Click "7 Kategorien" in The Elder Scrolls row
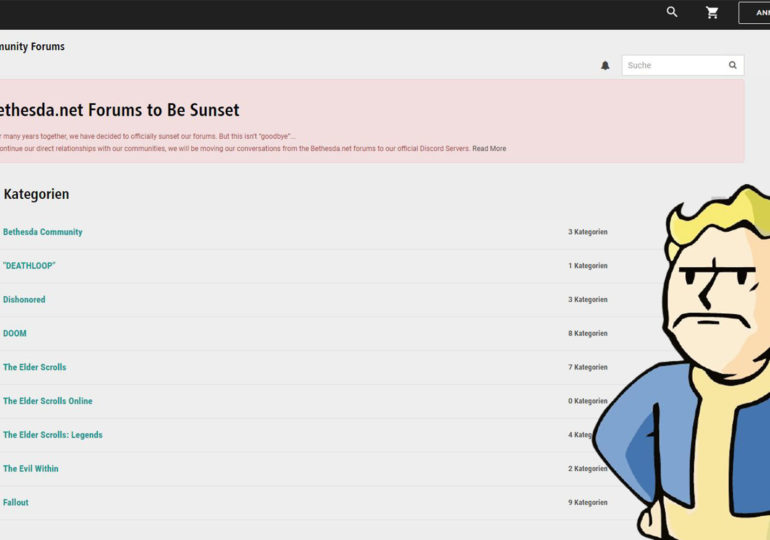The width and height of the screenshot is (770, 540). click(588, 367)
